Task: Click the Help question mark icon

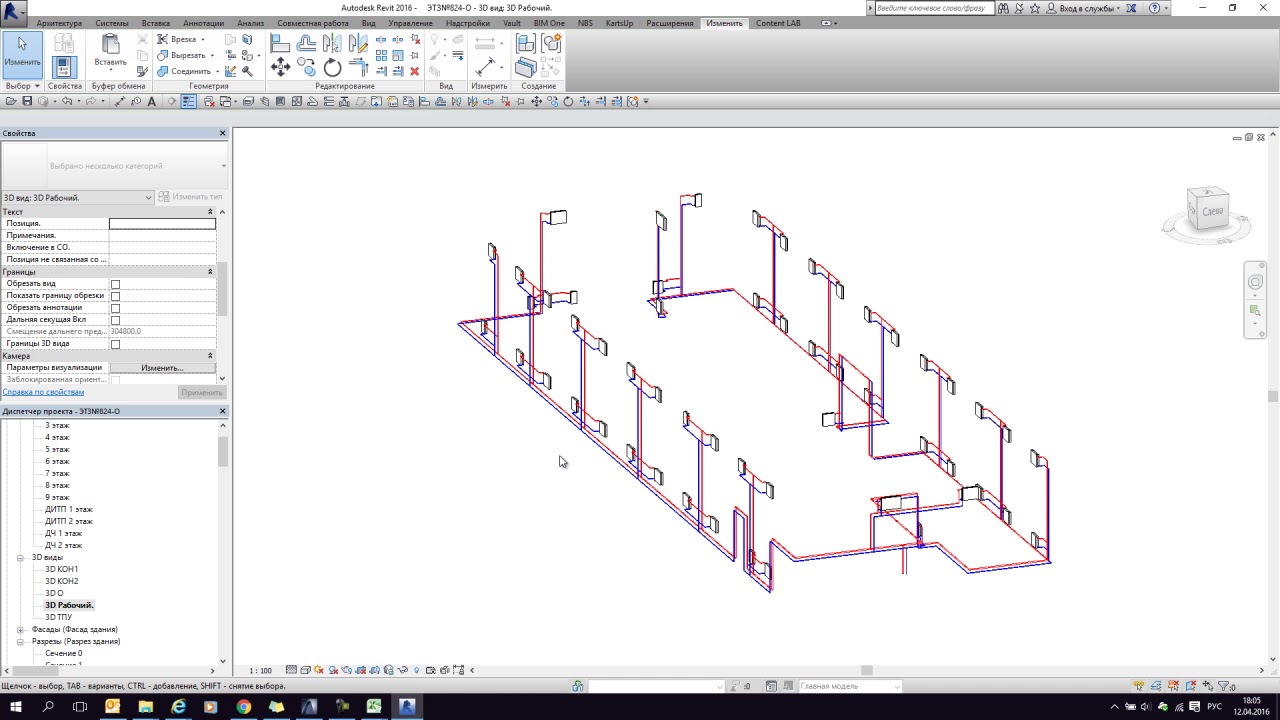Action: pos(1154,7)
